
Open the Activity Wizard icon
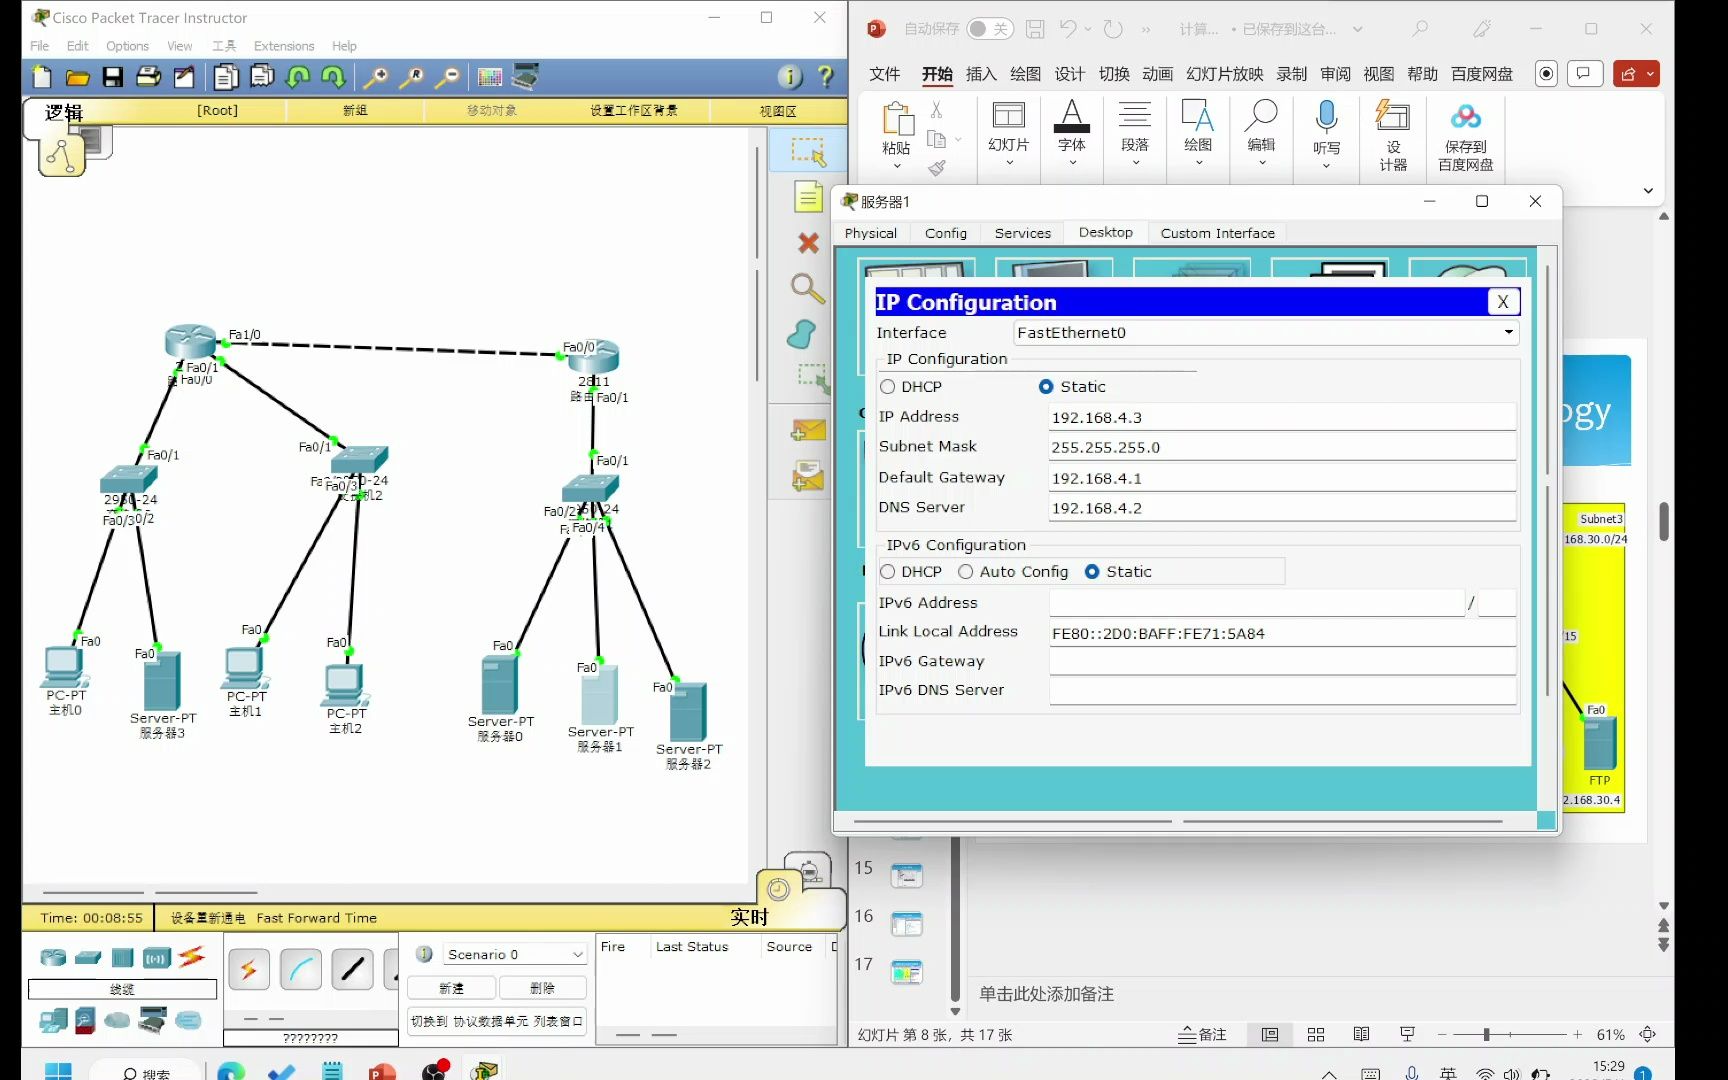[184, 77]
